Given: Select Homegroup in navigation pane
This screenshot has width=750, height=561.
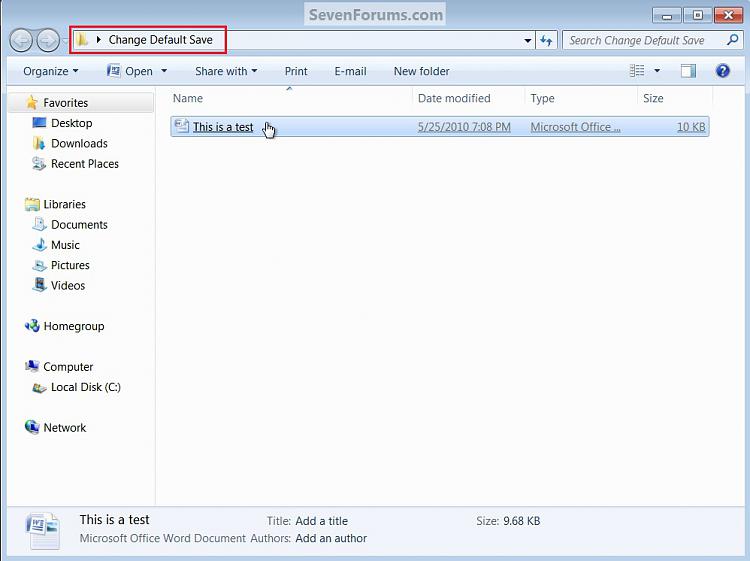Looking at the screenshot, I should click(74, 326).
